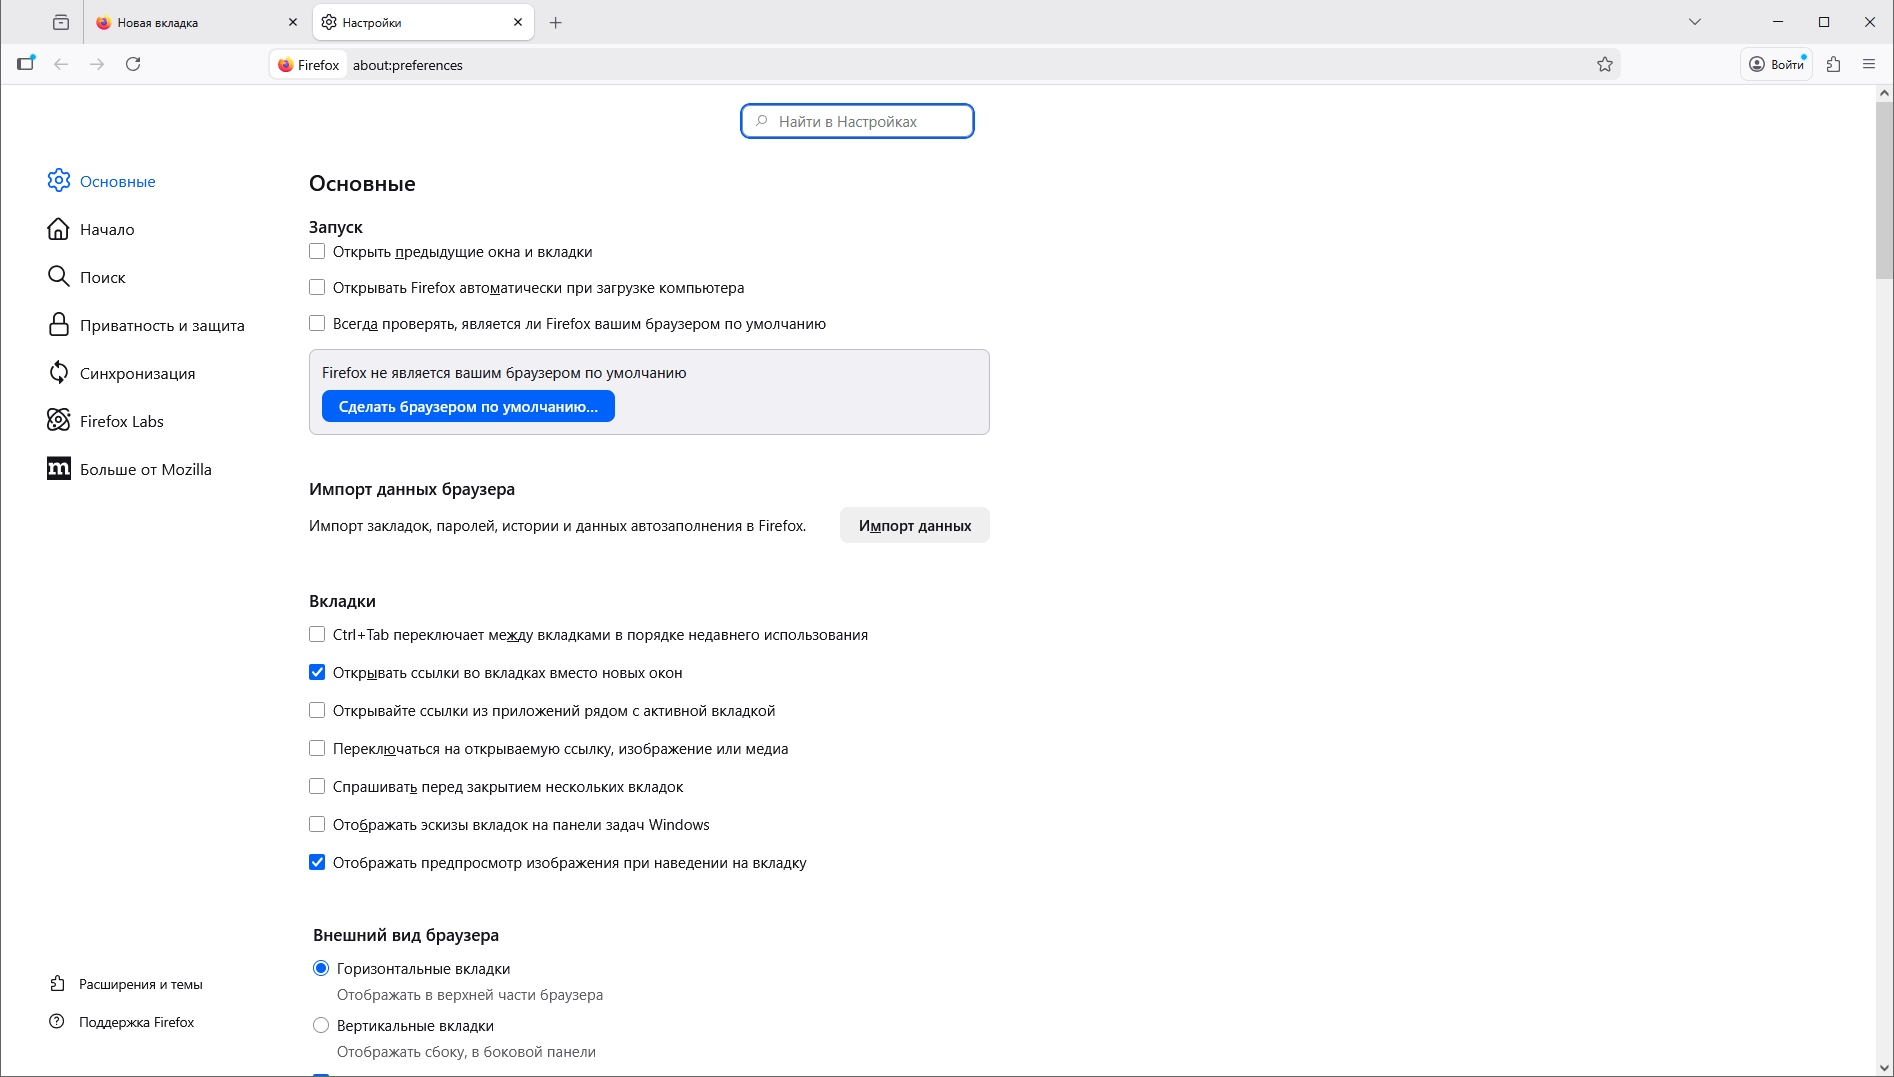Click the Импорт данных button
Image resolution: width=1894 pixels, height=1077 pixels.
pyautogui.click(x=914, y=526)
